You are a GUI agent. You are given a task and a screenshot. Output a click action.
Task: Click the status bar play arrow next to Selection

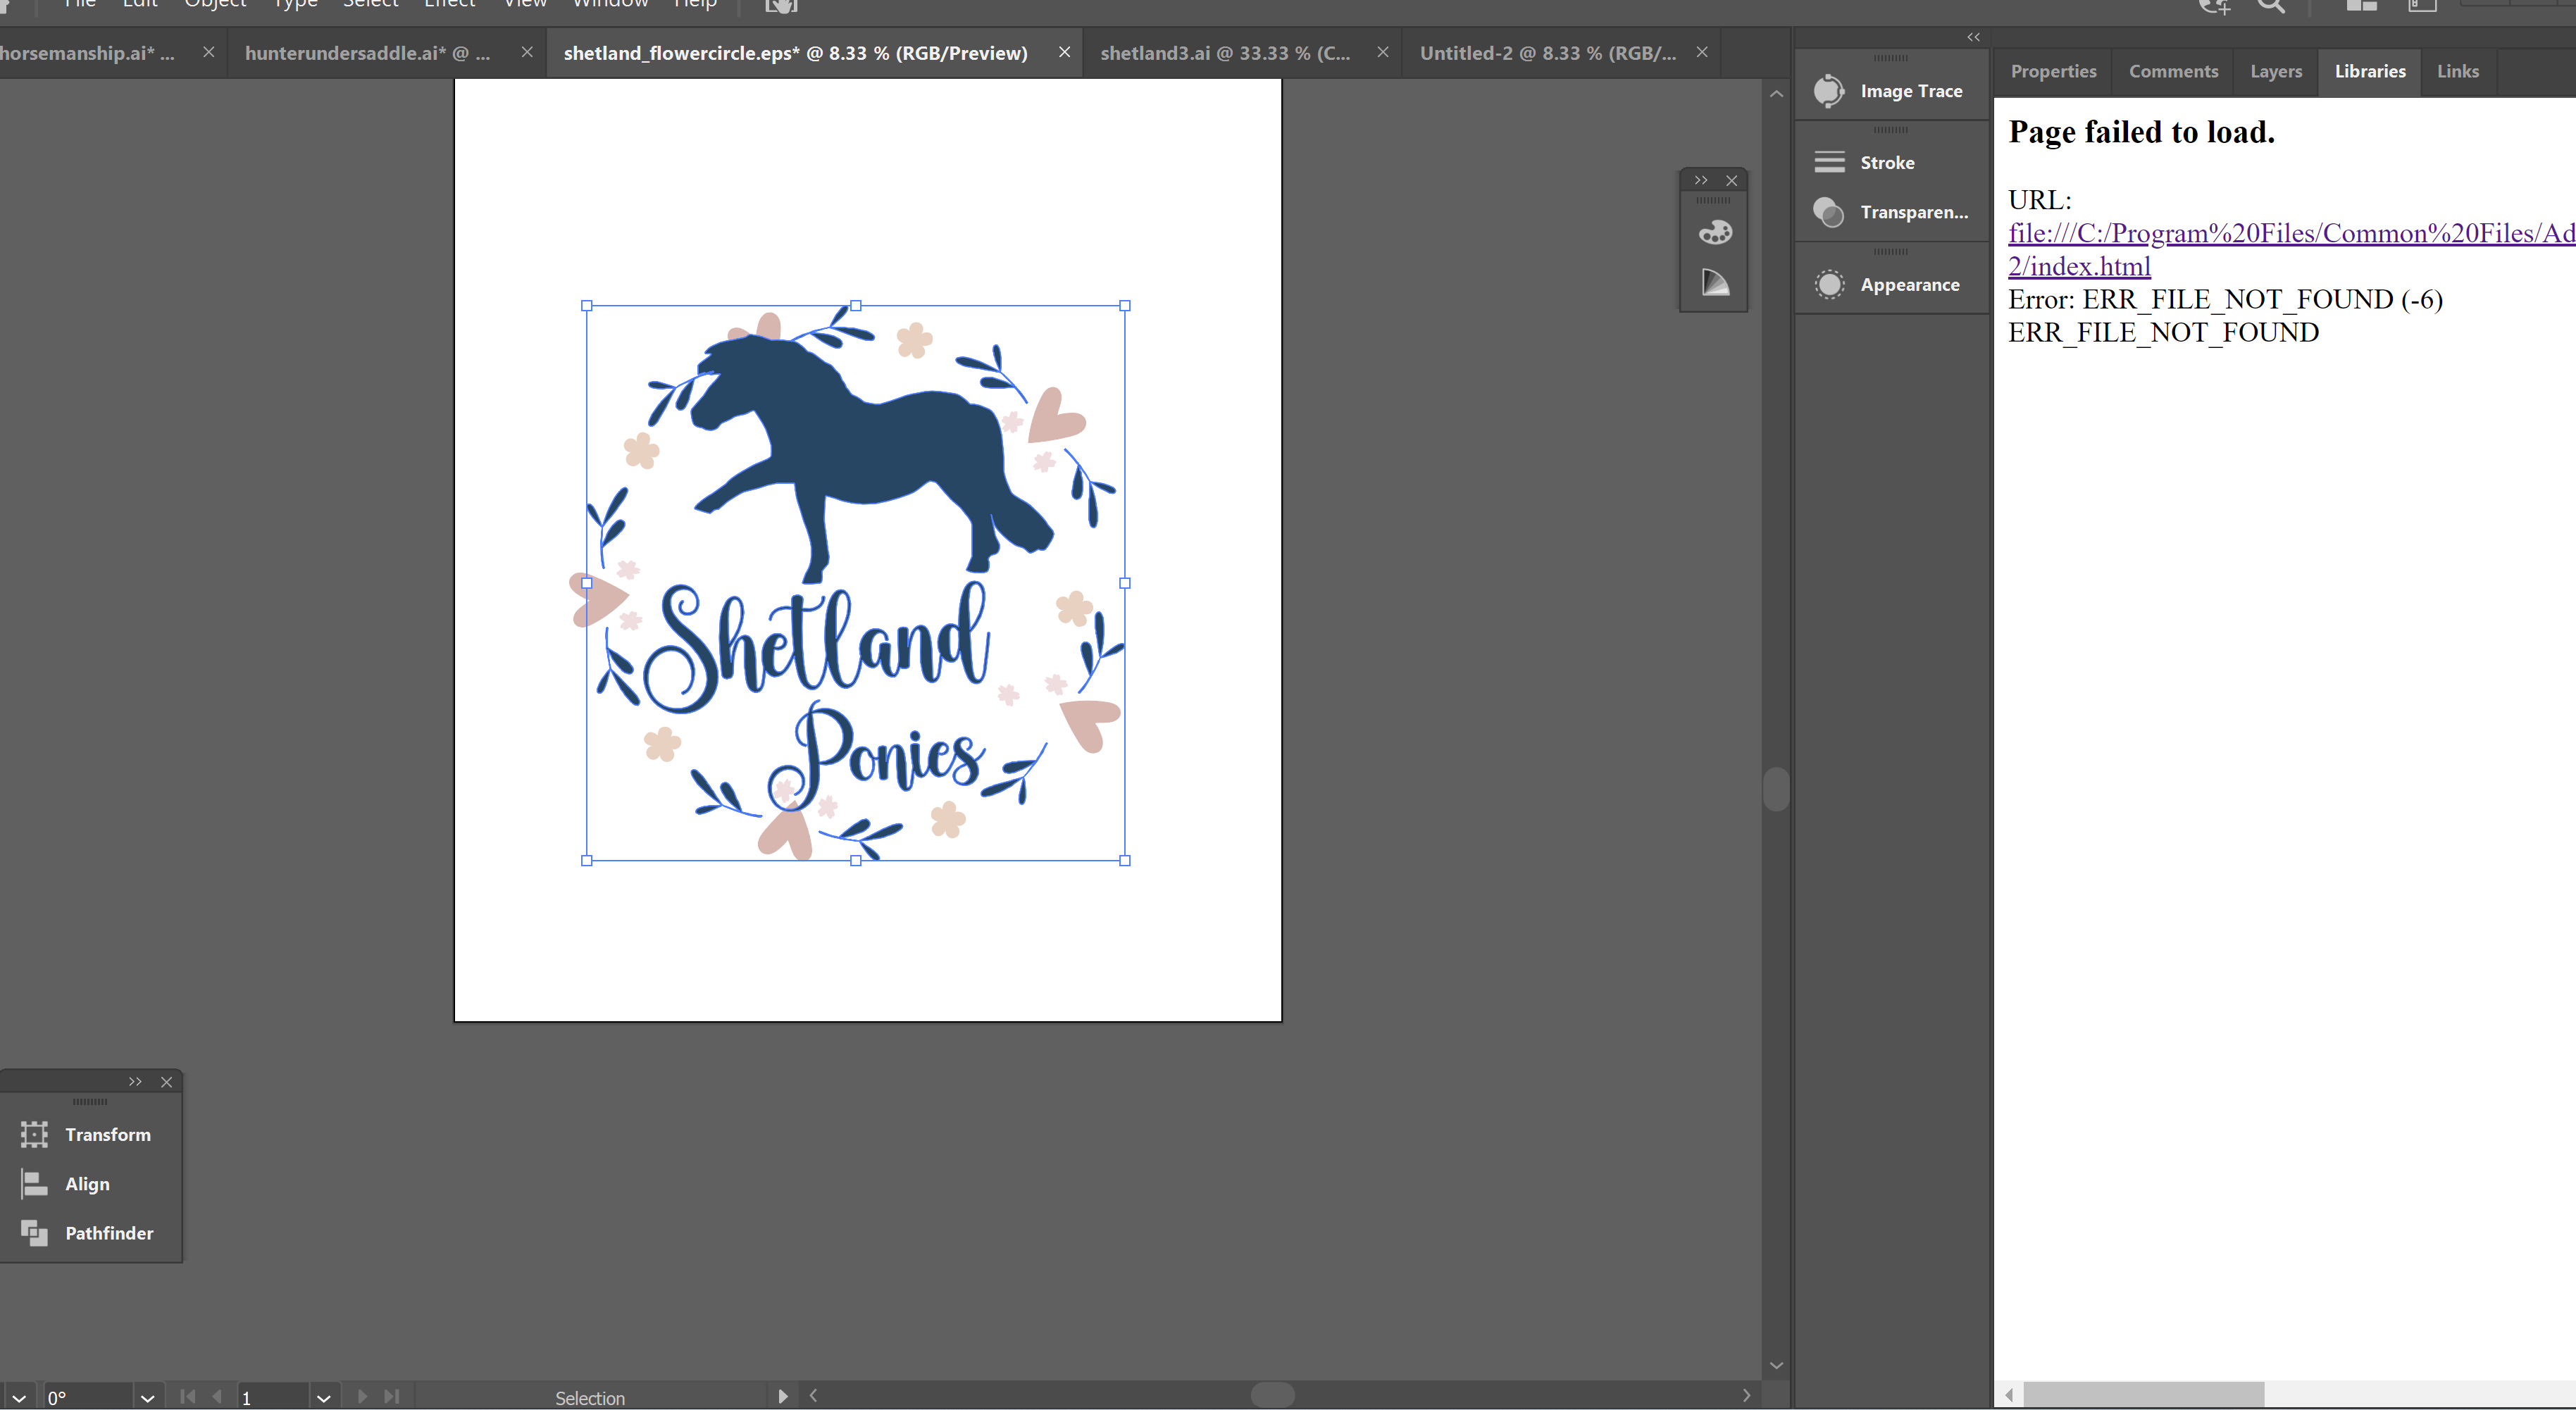pos(783,1396)
